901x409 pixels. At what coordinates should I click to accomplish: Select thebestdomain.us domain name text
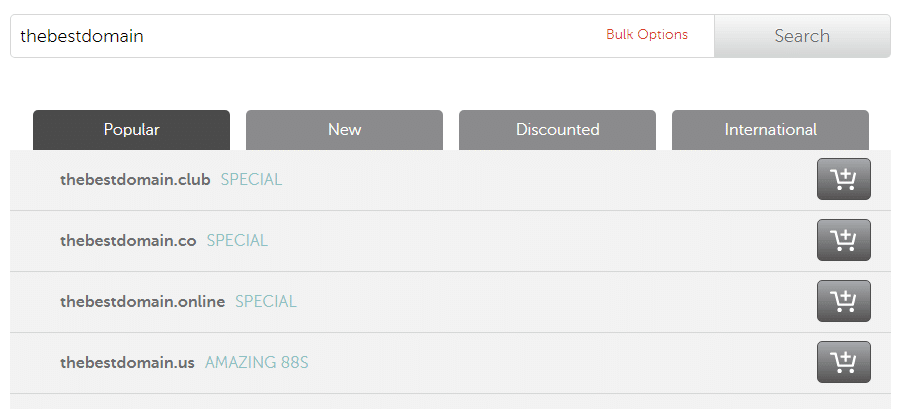[127, 362]
